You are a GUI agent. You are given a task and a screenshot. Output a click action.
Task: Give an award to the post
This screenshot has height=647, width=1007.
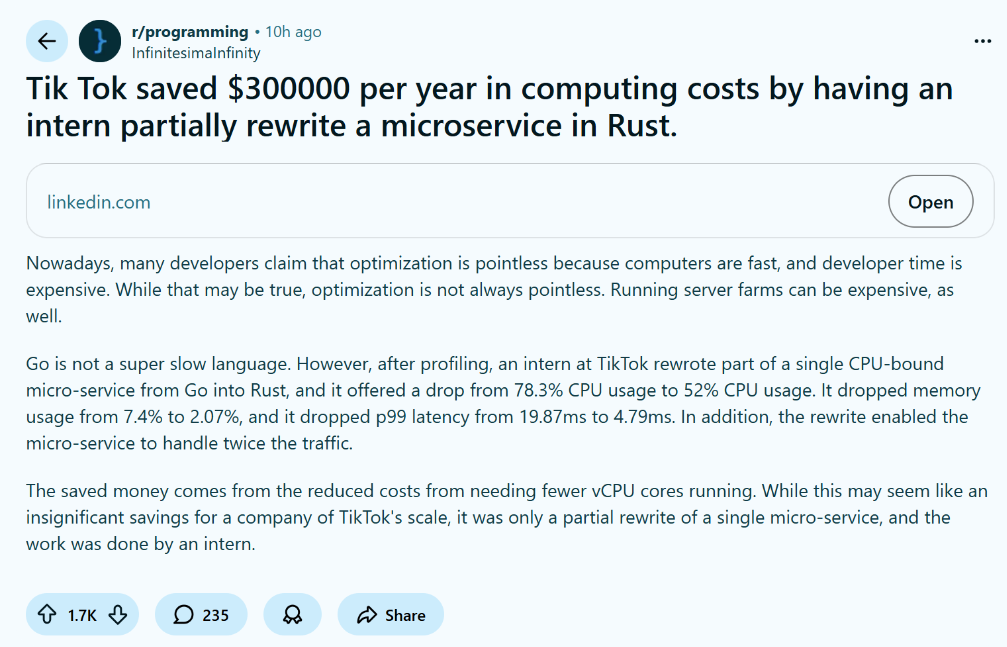[292, 615]
